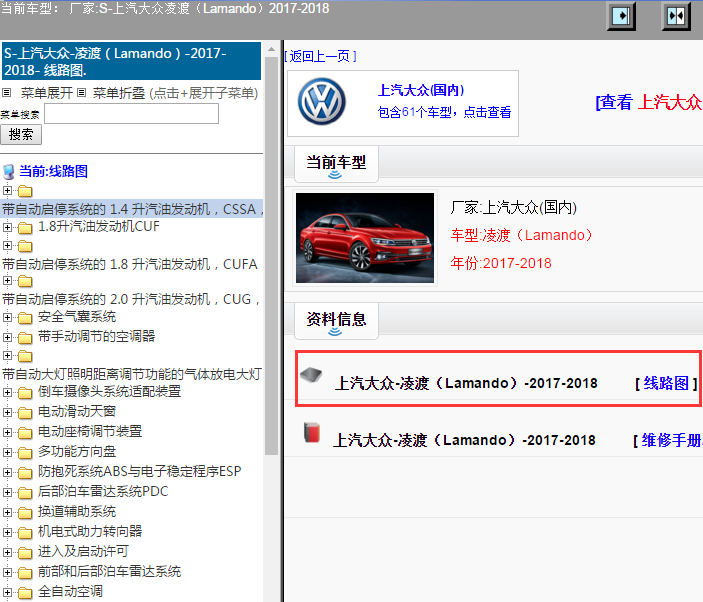The image size is (703, 602).
Task: Click folder icon of 全自动空调
Action: pyautogui.click(x=25, y=592)
